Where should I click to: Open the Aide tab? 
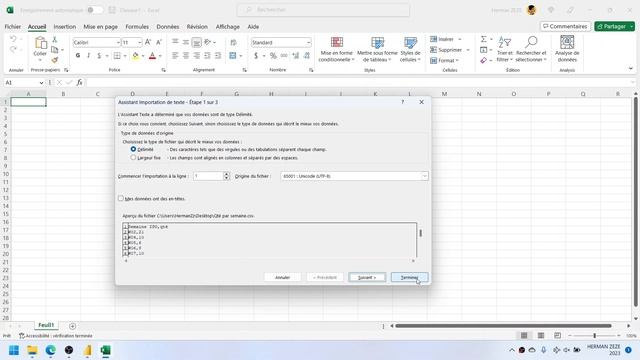[253, 27]
